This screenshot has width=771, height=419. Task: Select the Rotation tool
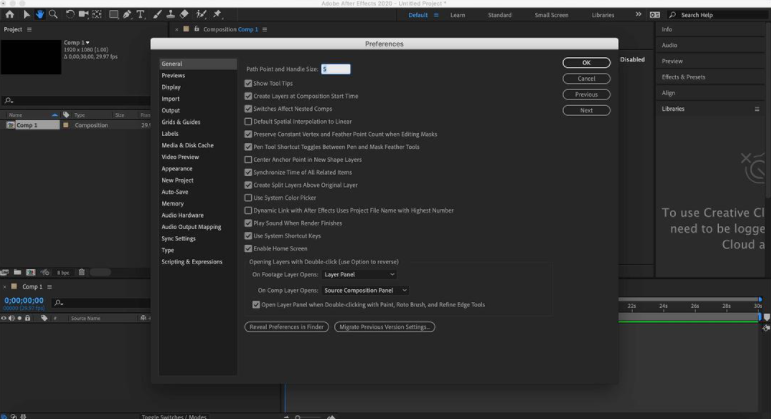click(x=70, y=14)
